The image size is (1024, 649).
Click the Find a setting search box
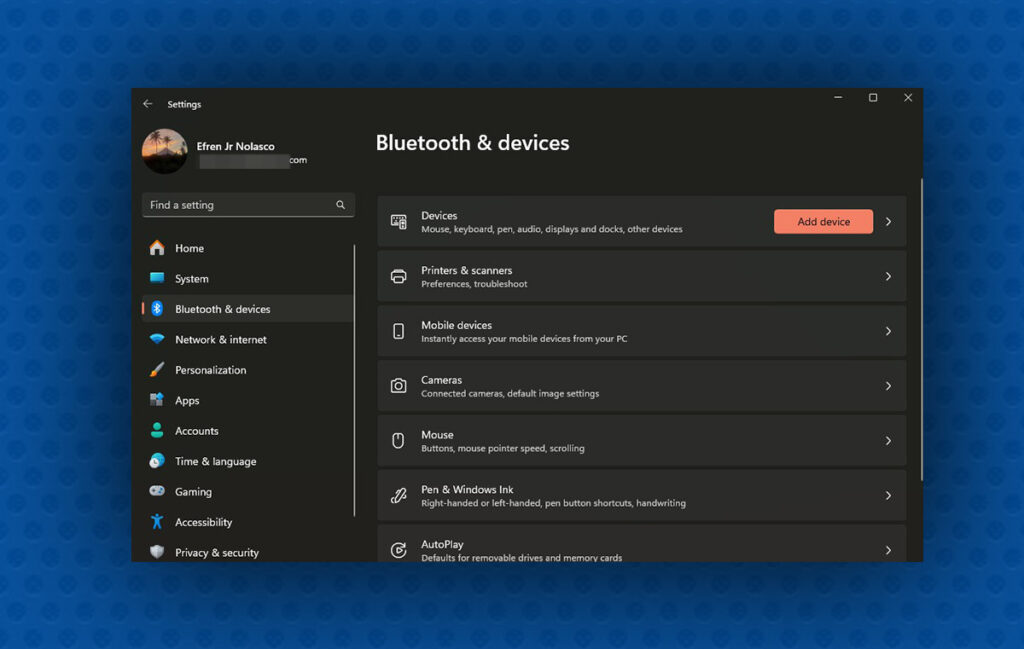point(248,204)
